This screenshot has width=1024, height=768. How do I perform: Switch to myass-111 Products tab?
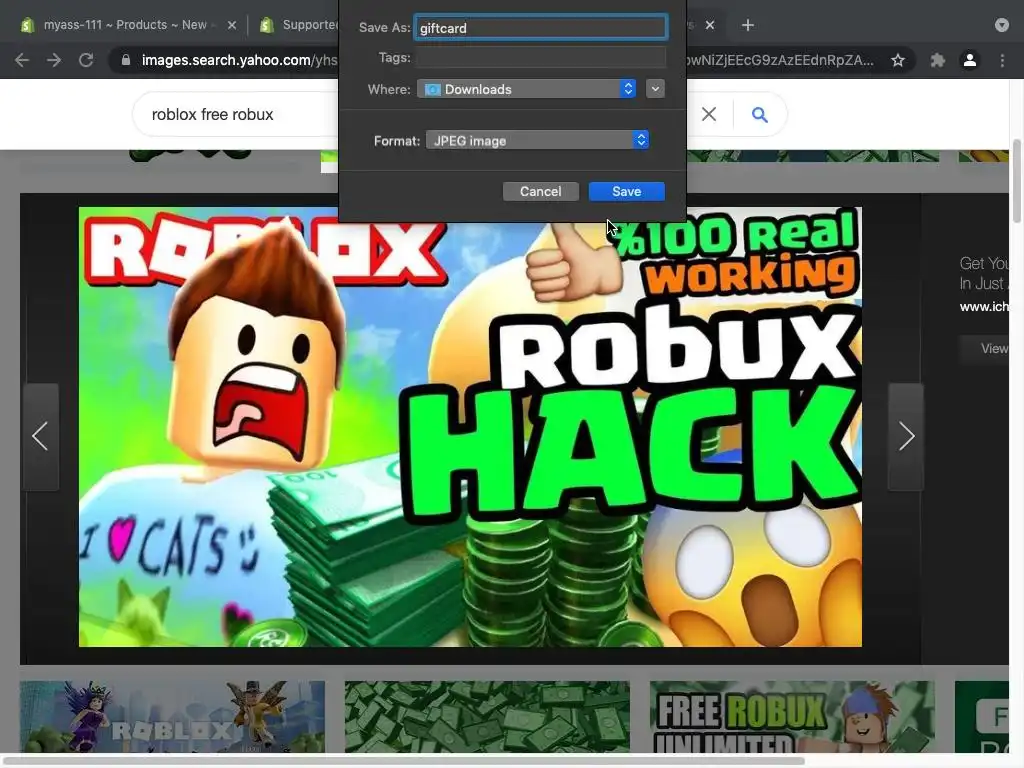point(124,25)
